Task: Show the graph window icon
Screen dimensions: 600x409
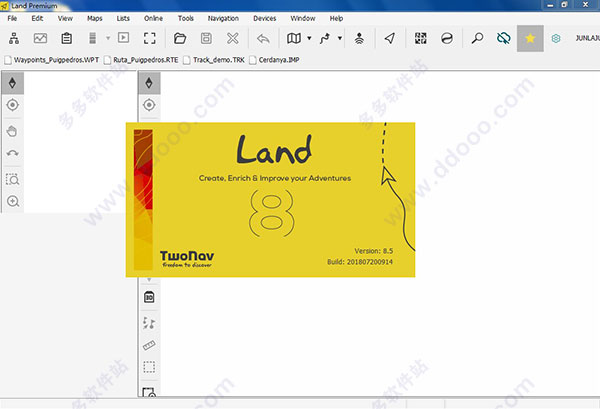Action: 40,38
